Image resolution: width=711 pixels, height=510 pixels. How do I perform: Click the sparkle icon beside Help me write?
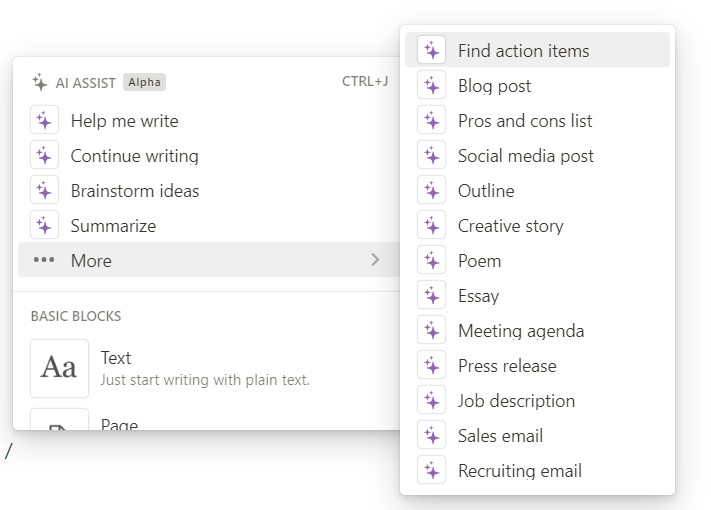[44, 120]
